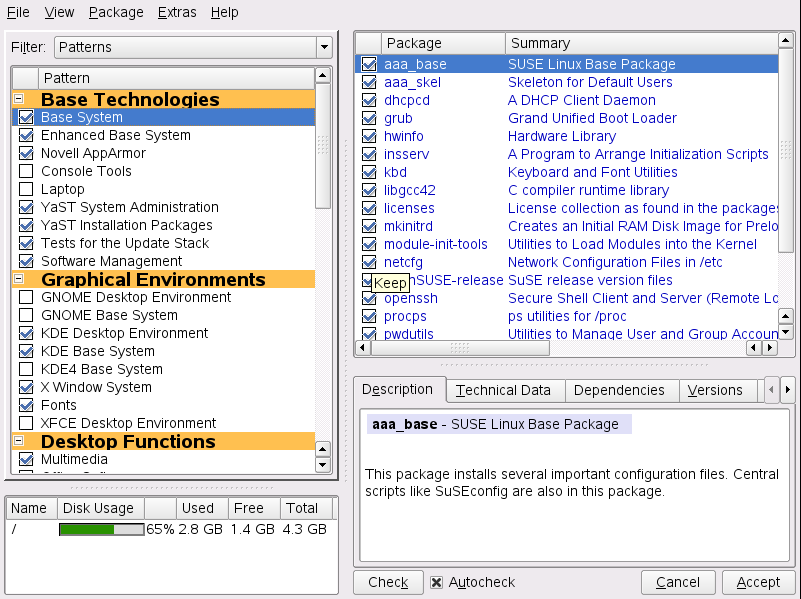Toggle the Multimedia pattern checkbox

[26, 459]
